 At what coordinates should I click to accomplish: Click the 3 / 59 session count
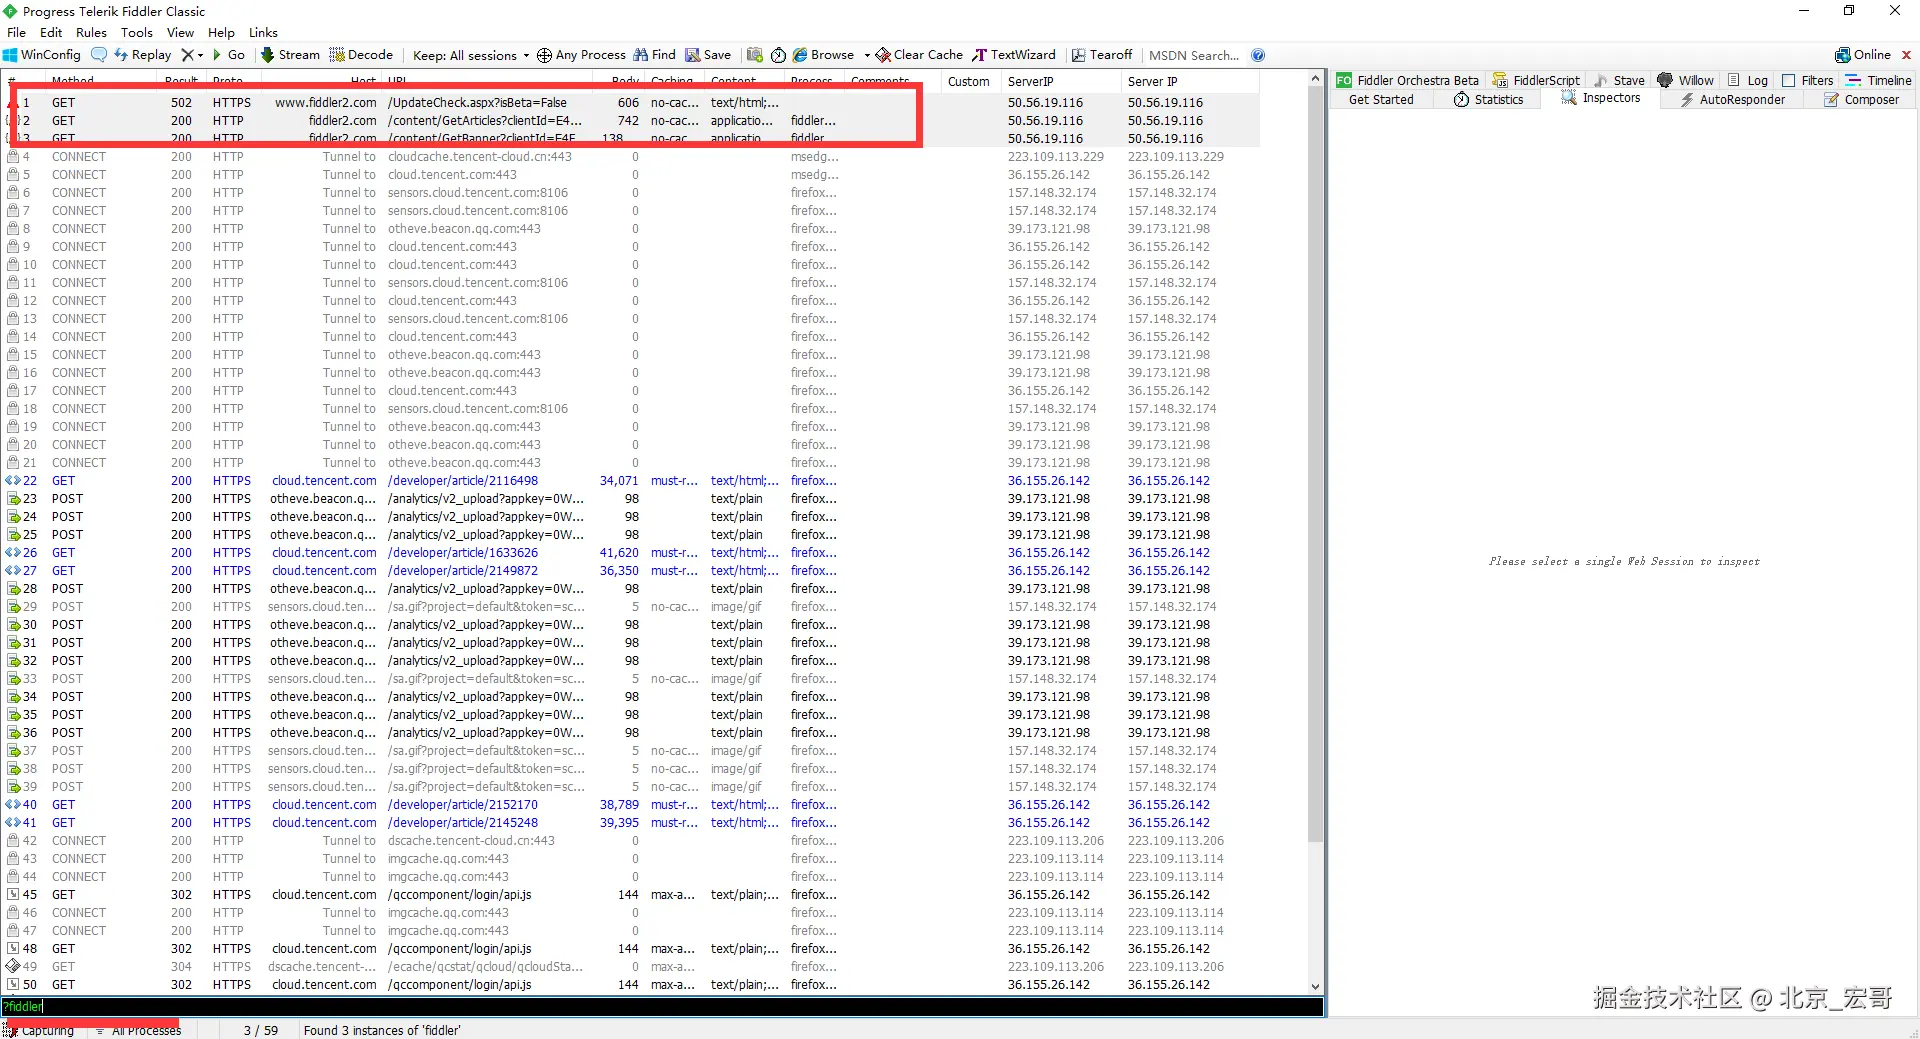(x=261, y=1030)
